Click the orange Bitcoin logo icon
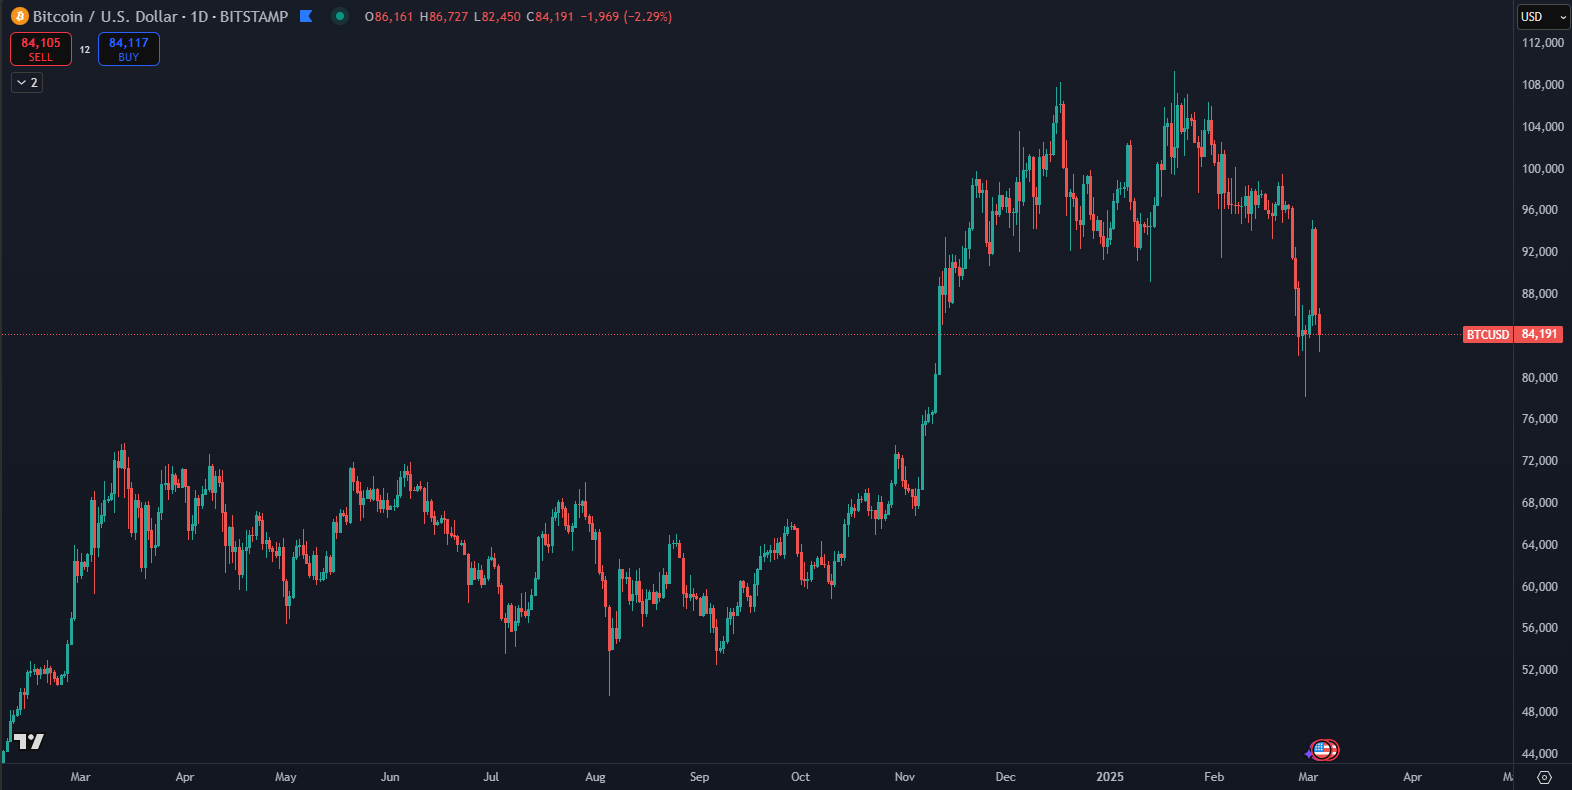 click(x=19, y=17)
